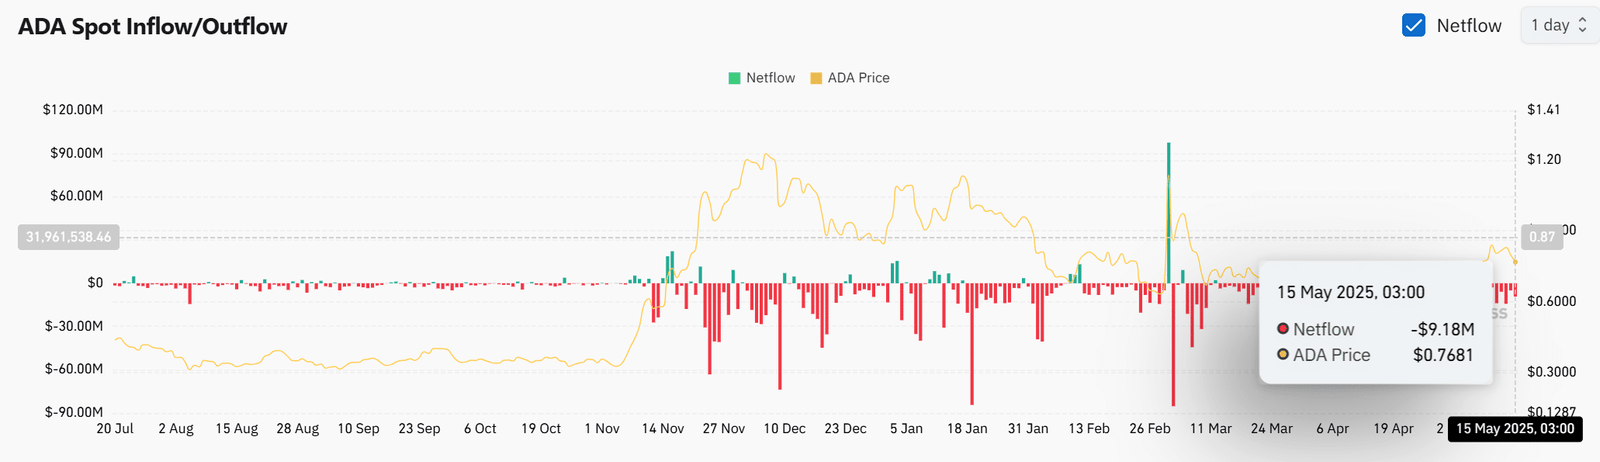Hide the Netflow series via legend text
The height and width of the screenshot is (462, 1600).
(770, 78)
